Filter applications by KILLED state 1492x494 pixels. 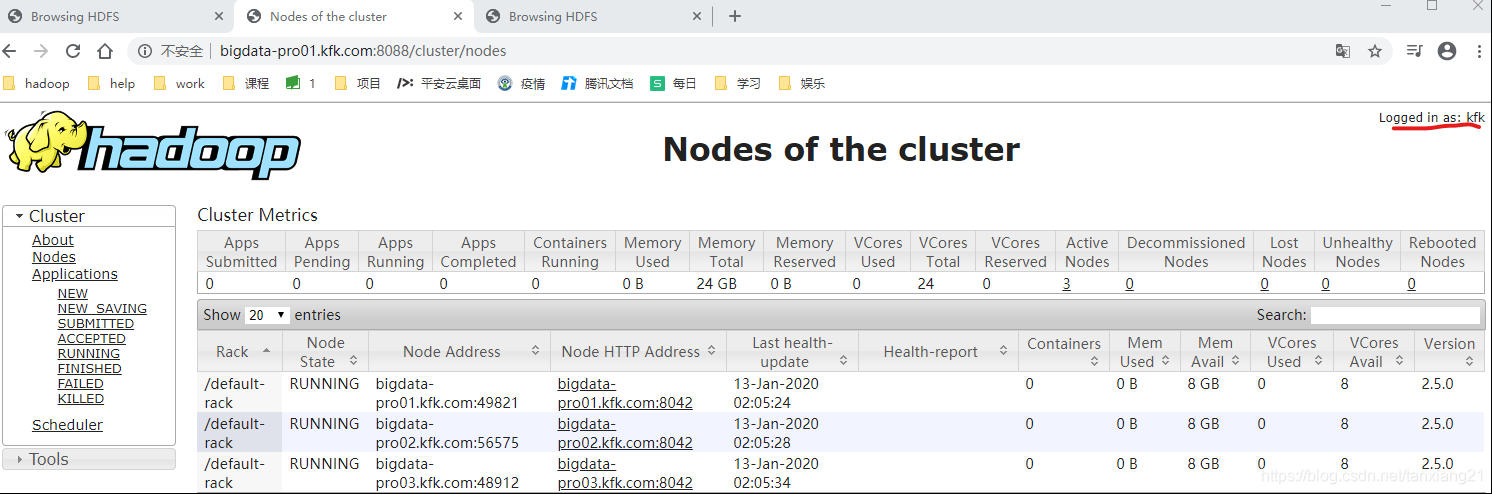click(x=81, y=399)
